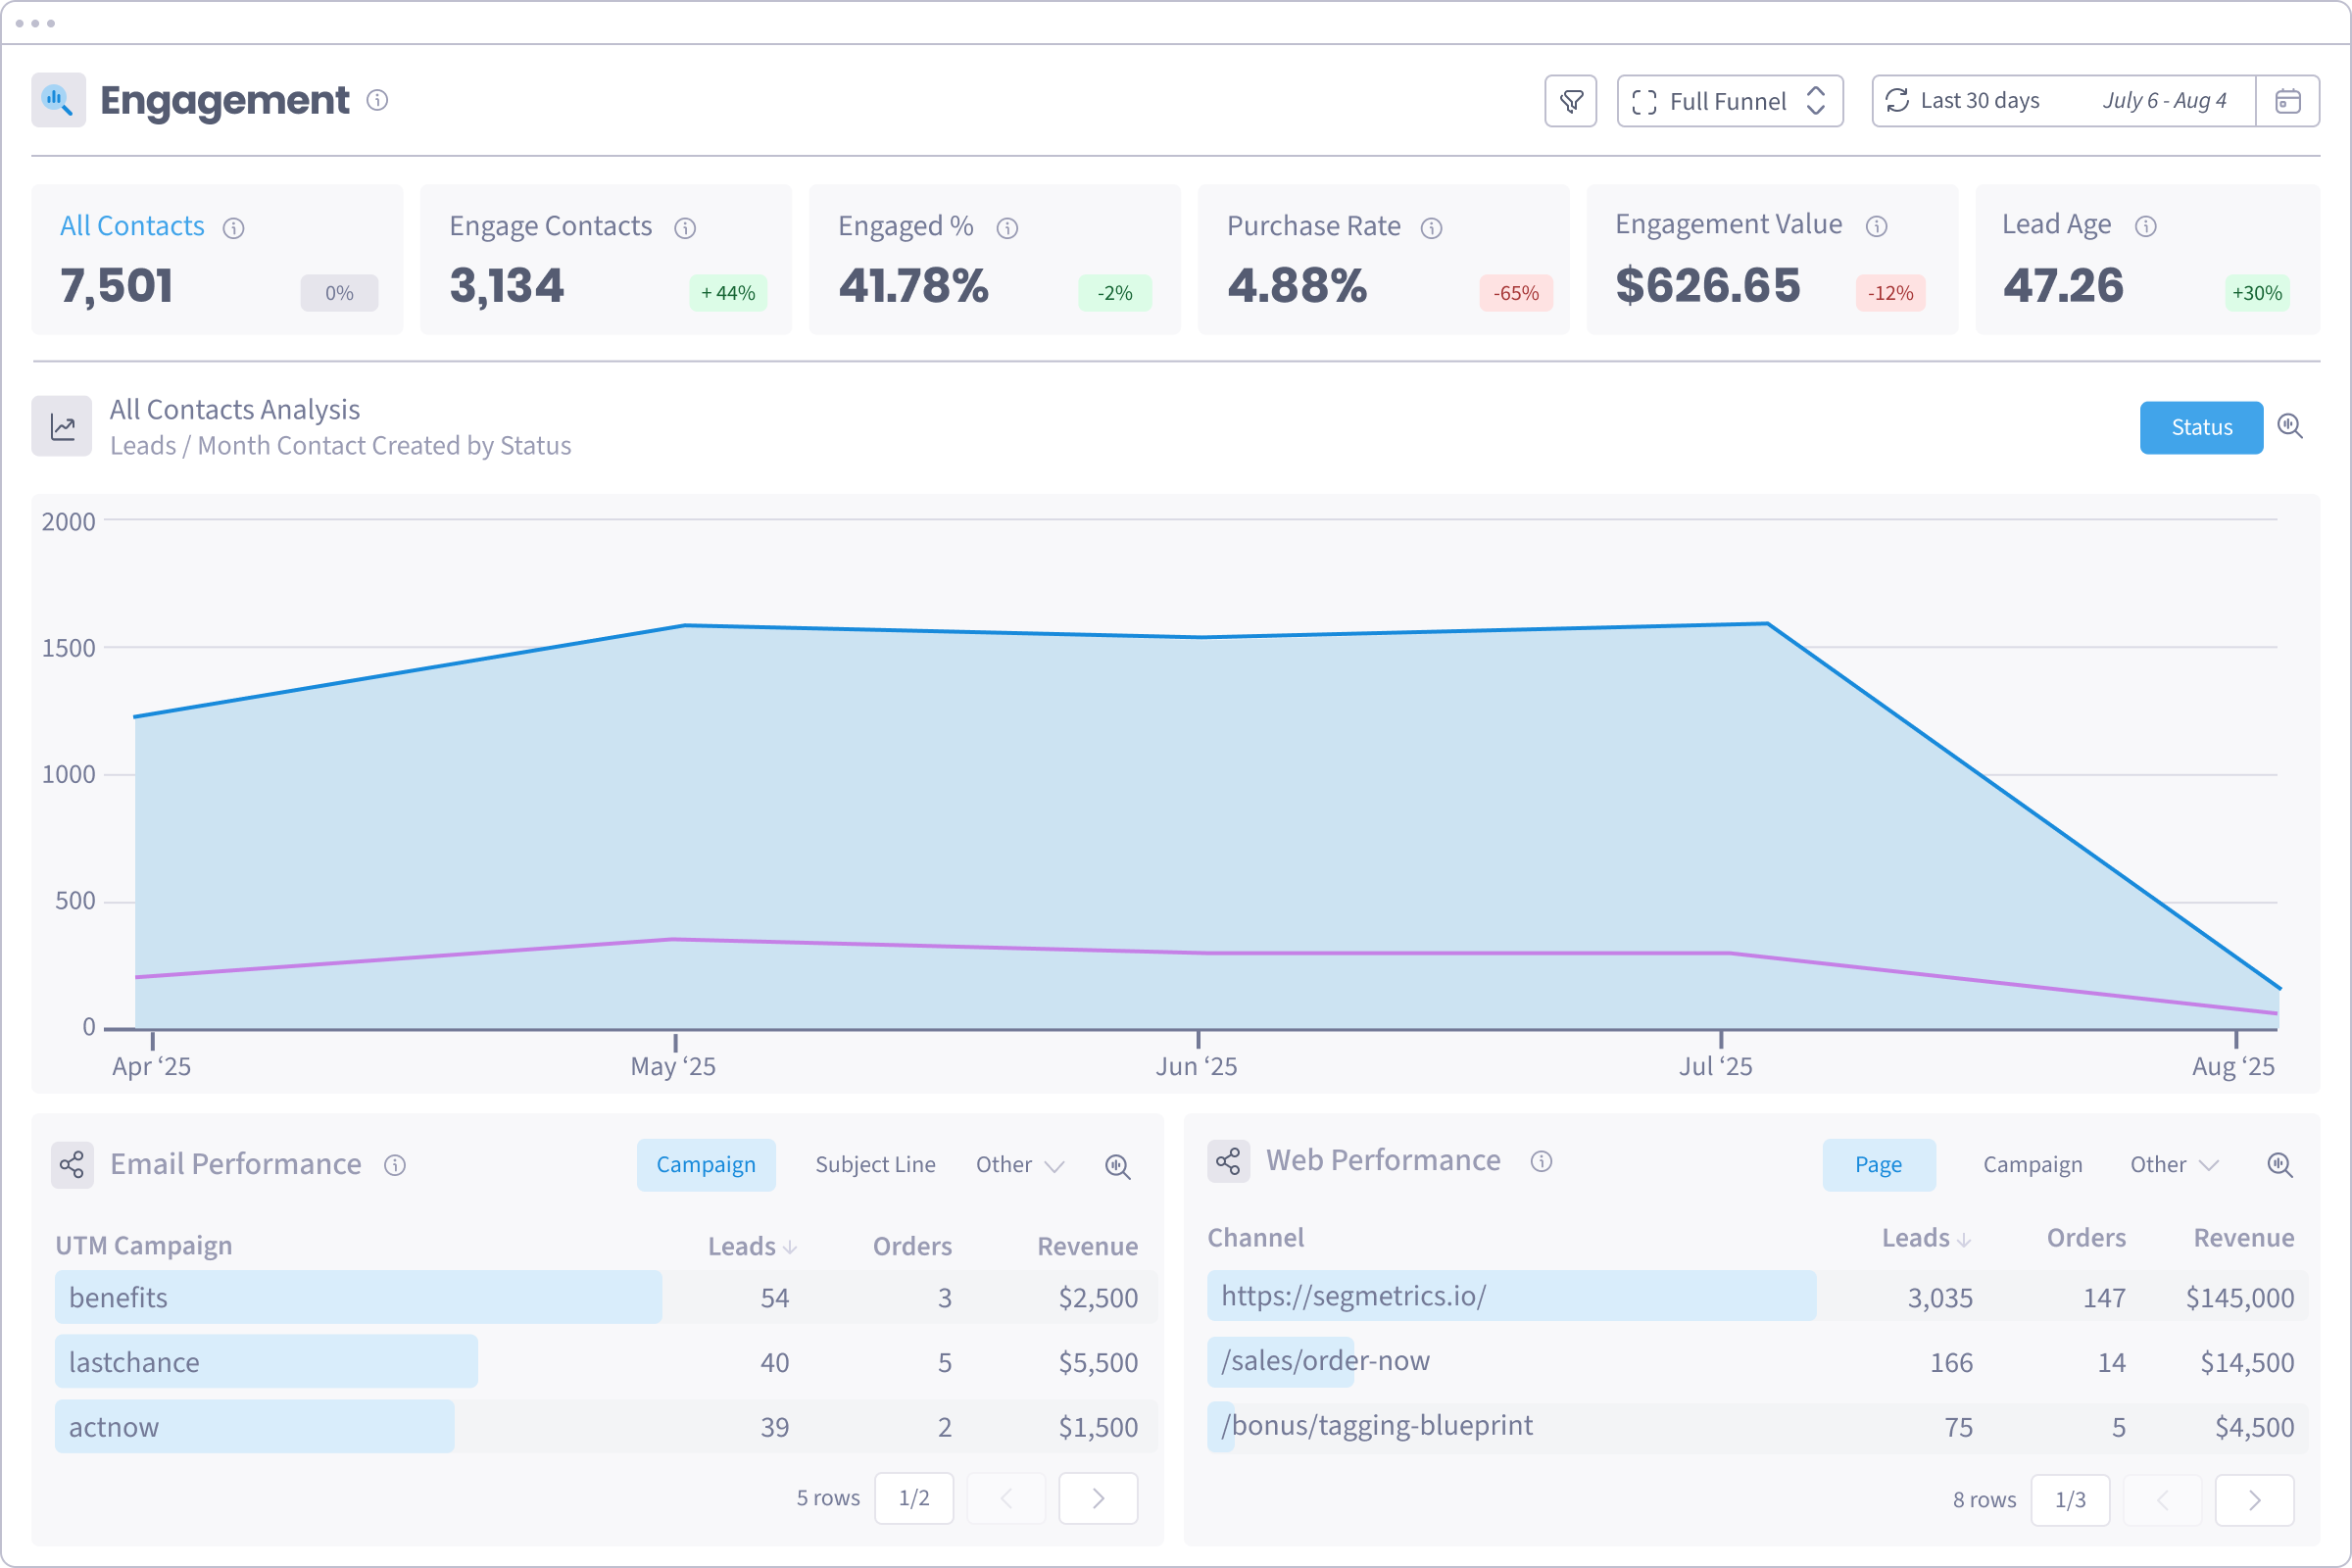The image size is (2352, 1568).
Task: Click the Web Performance share icon
Action: pos(1228,1162)
